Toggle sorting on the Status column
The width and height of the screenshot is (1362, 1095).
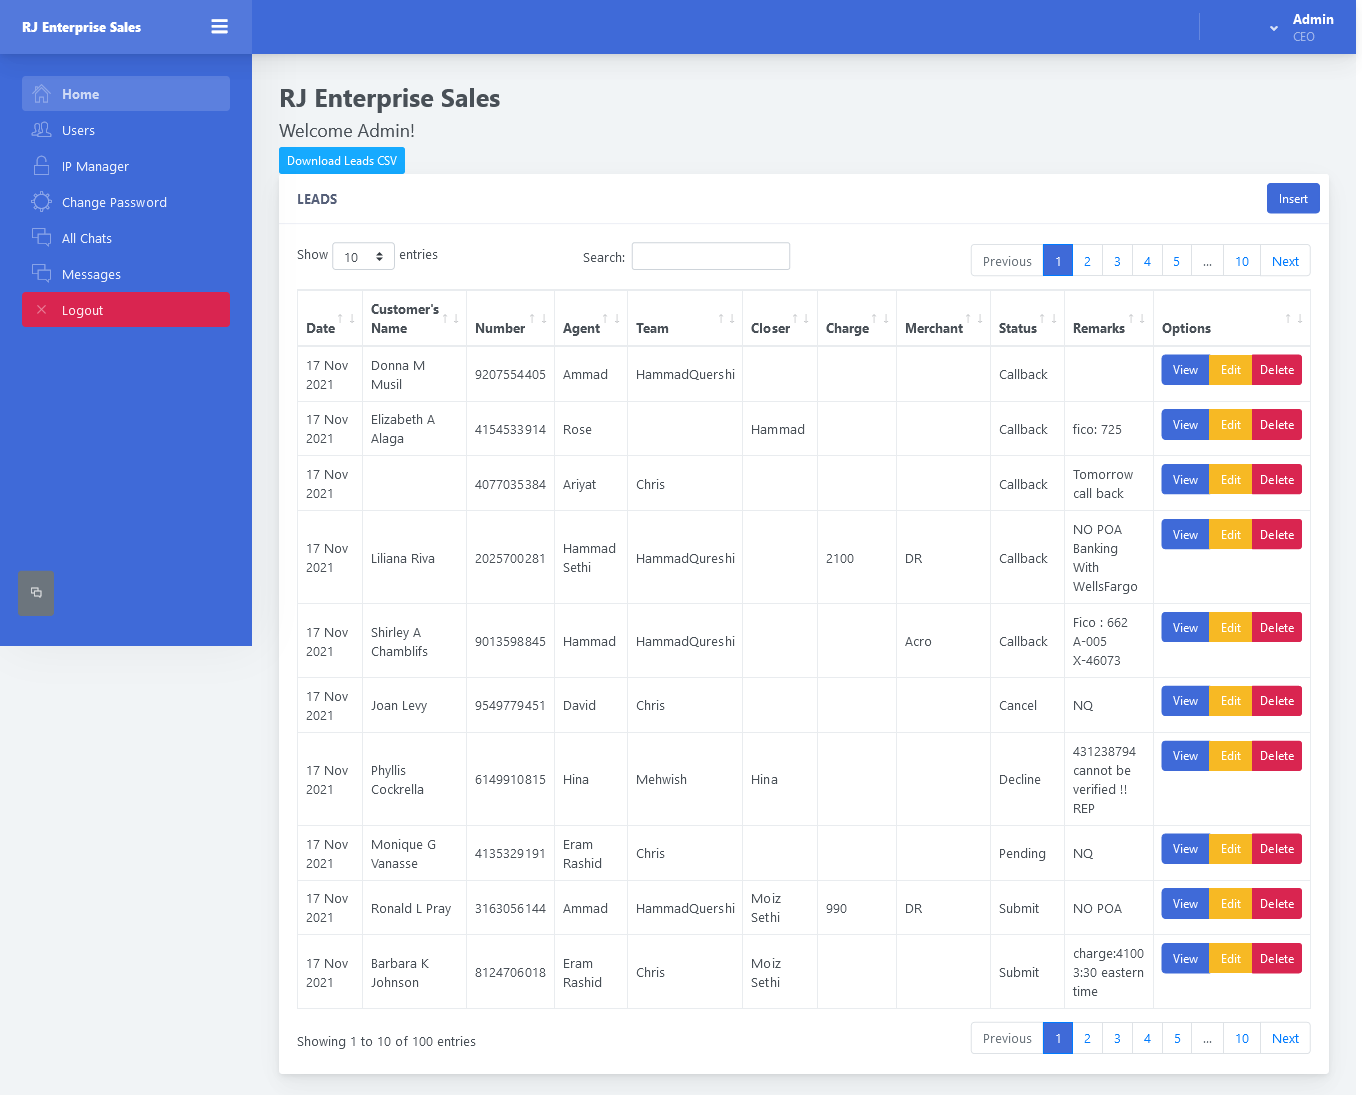(1018, 328)
